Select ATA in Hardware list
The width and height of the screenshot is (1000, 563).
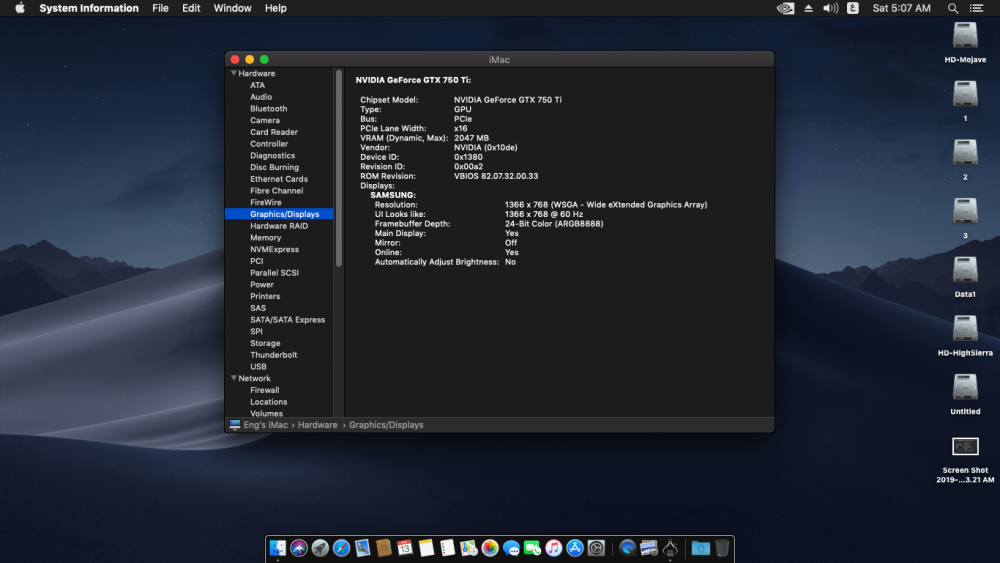click(x=258, y=85)
